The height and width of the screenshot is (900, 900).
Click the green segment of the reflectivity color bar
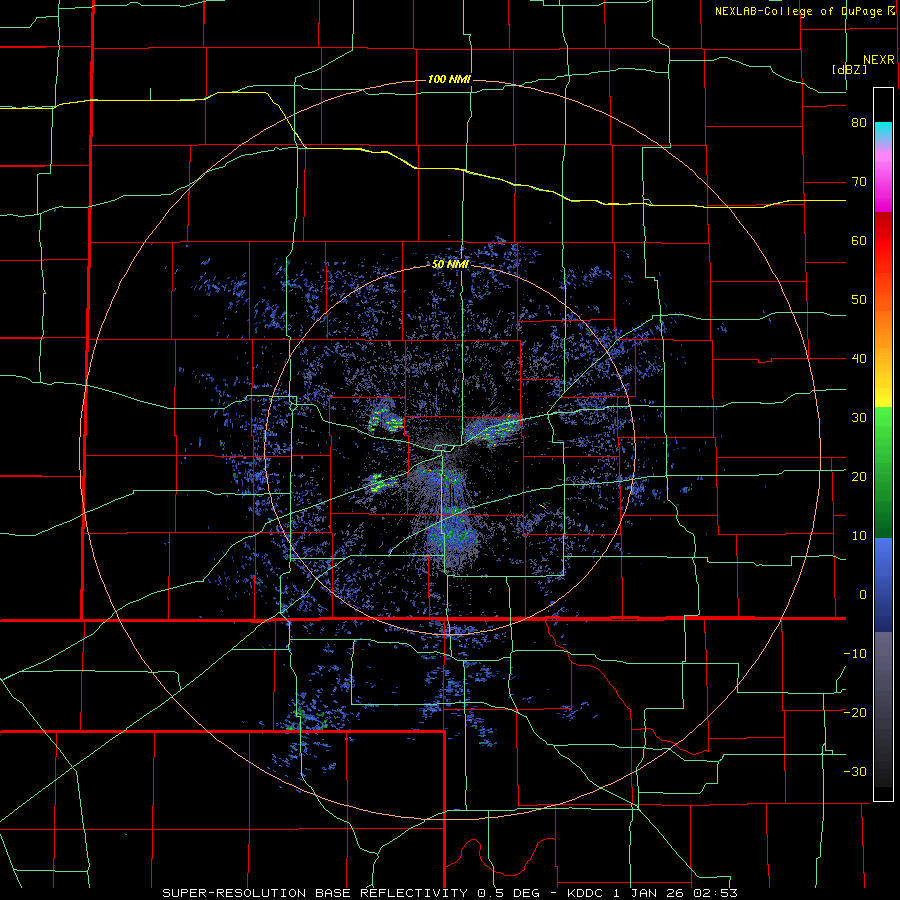point(883,472)
